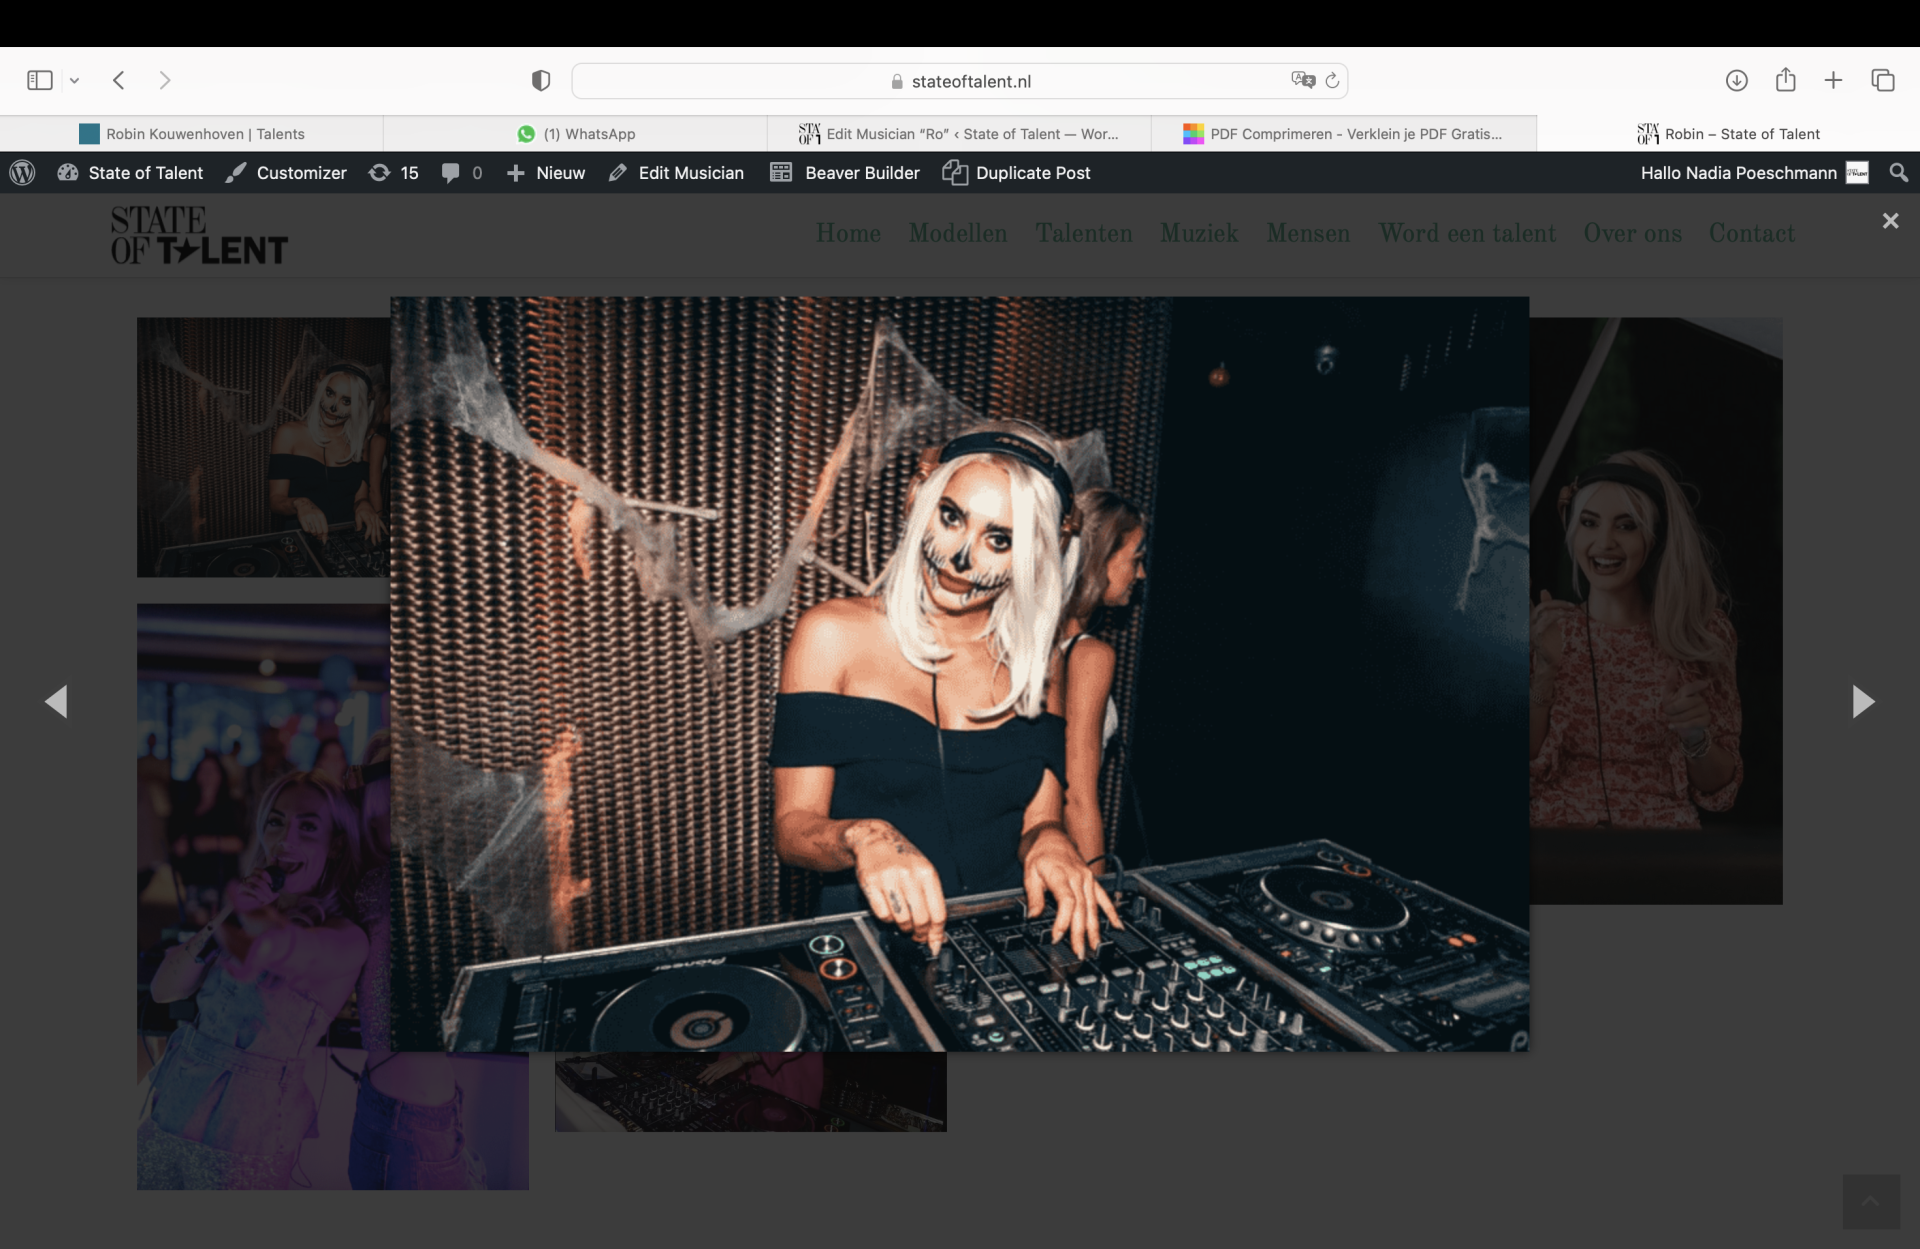
Task: Switch to the WhatsApp tab
Action: coord(576,134)
